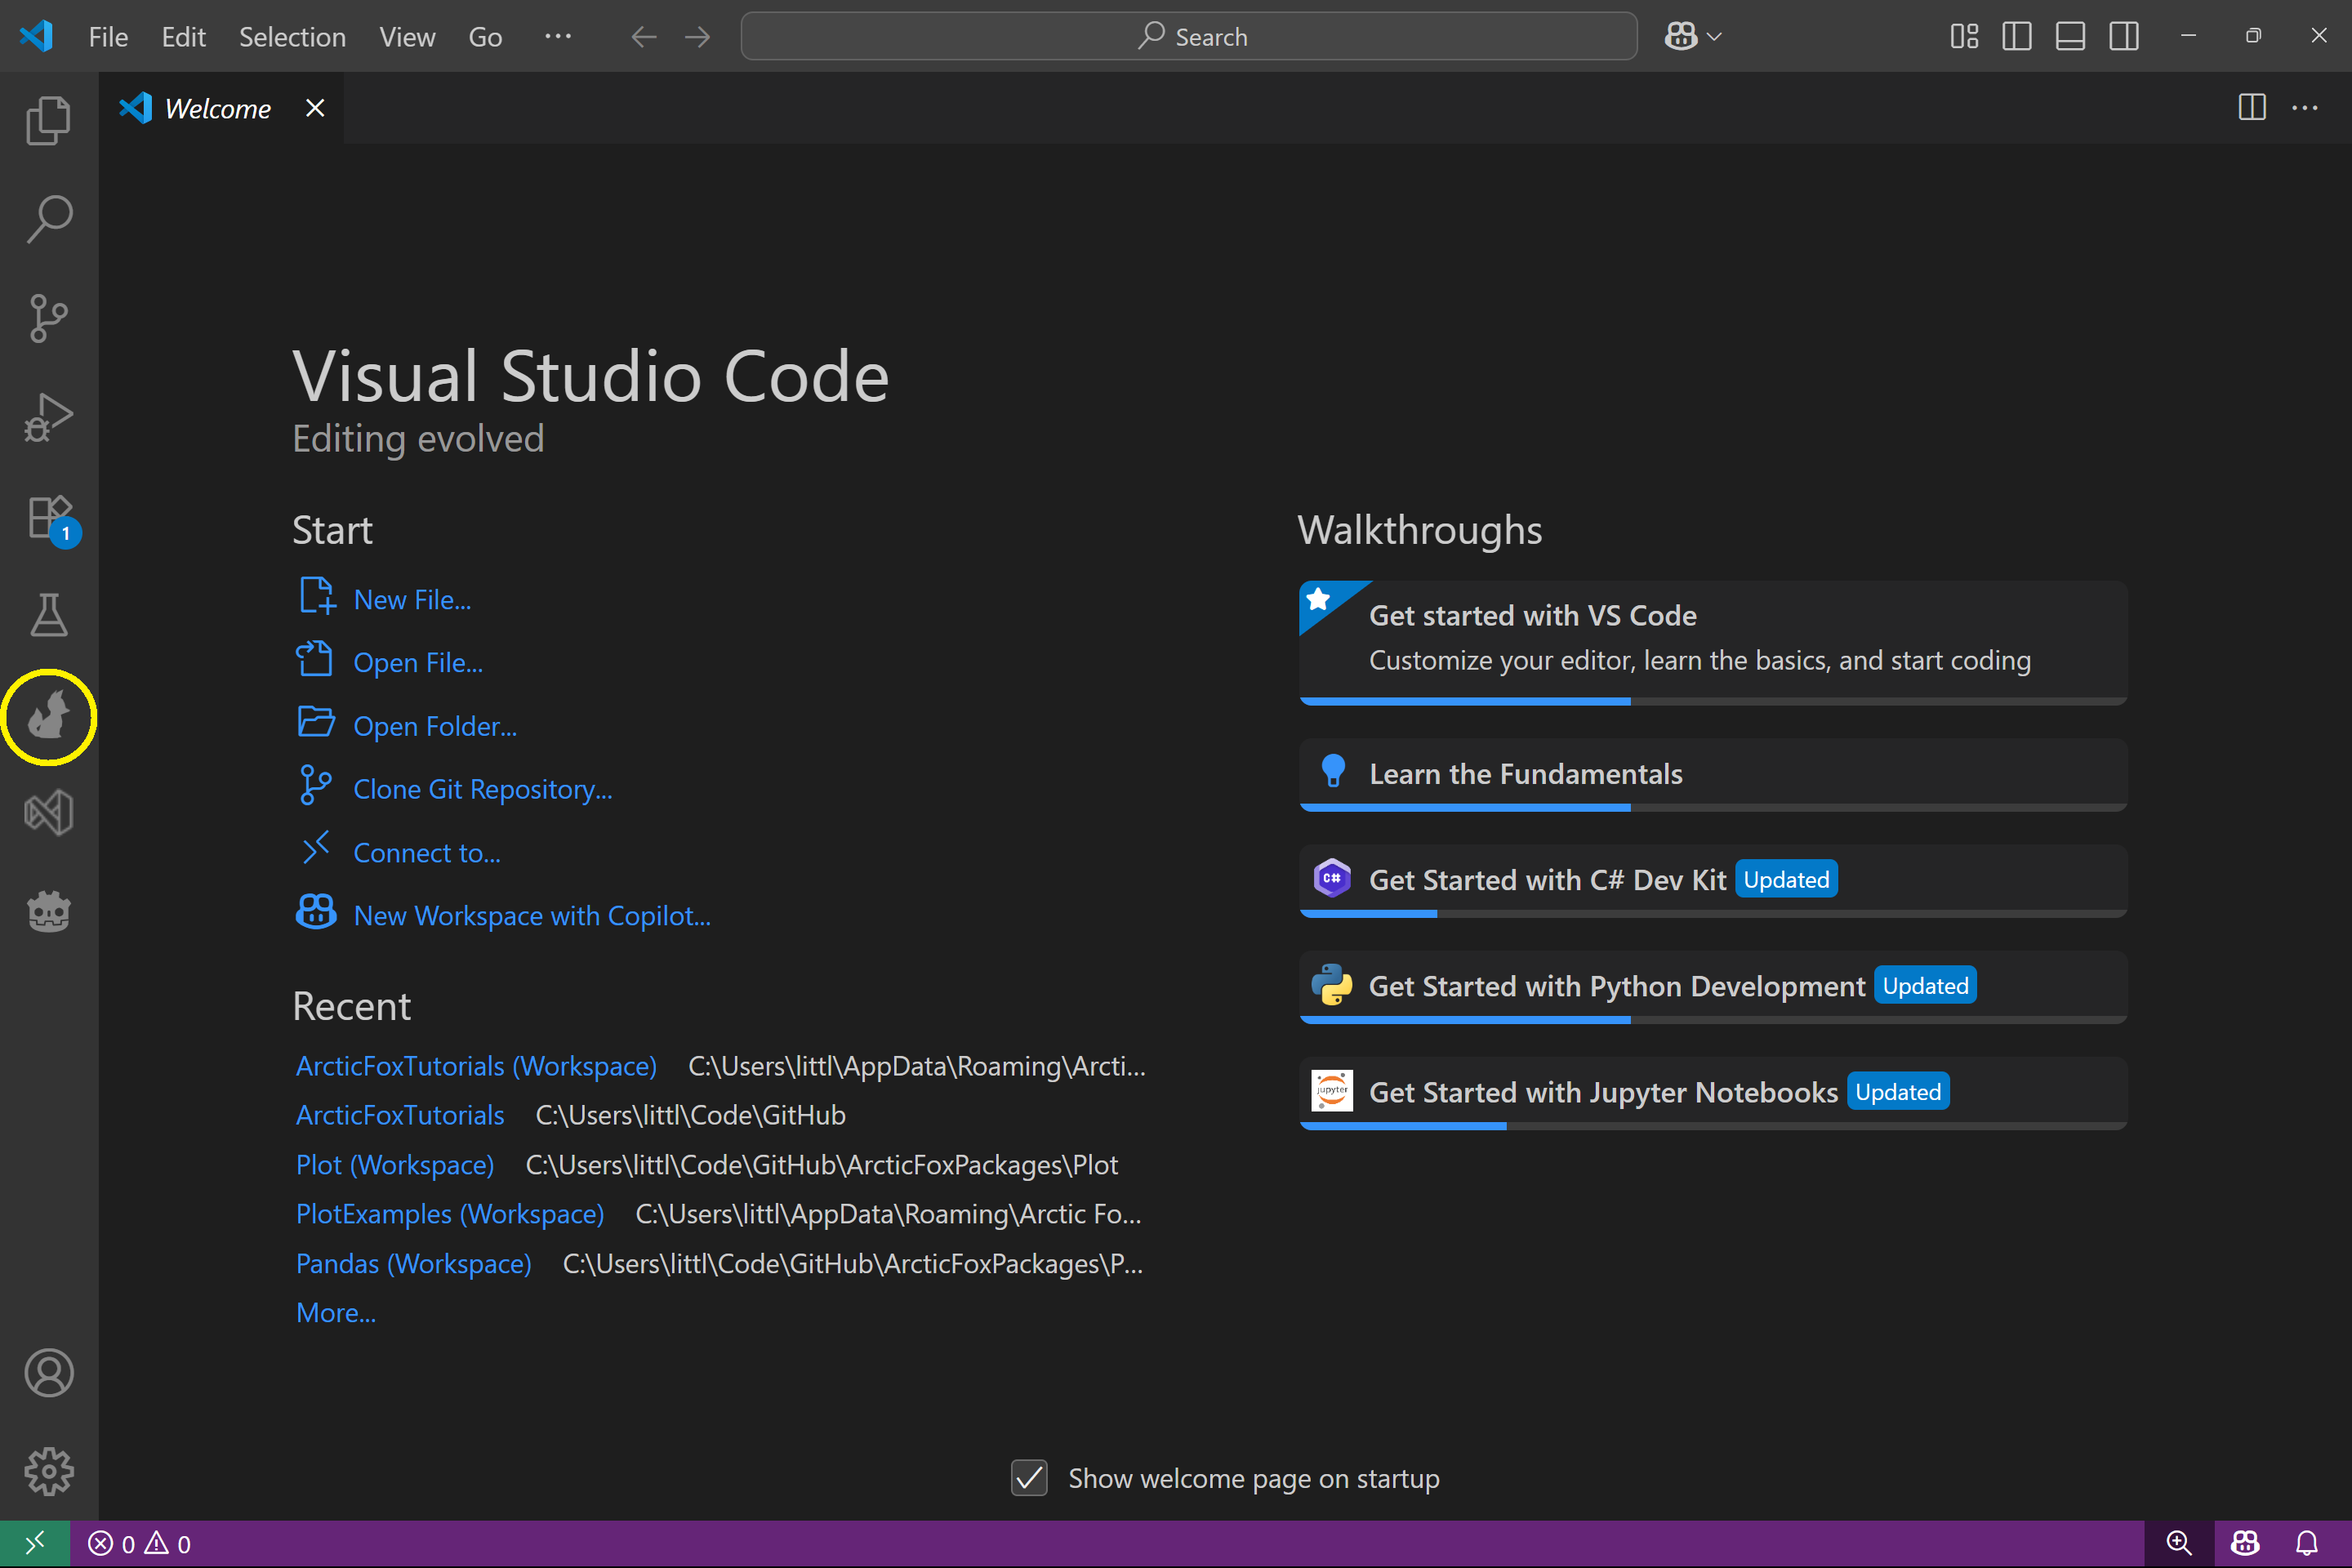Image resolution: width=2352 pixels, height=1568 pixels.
Task: Click the More recent items link
Action: 336,1314
